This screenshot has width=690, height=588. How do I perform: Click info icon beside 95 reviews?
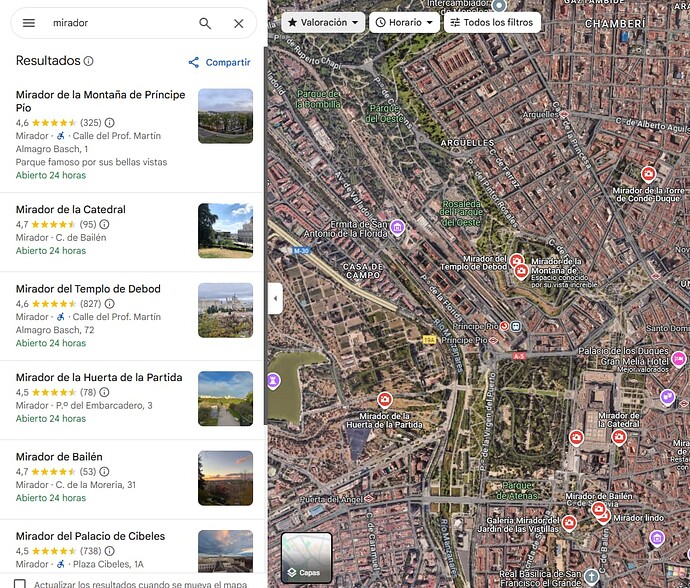pos(104,224)
